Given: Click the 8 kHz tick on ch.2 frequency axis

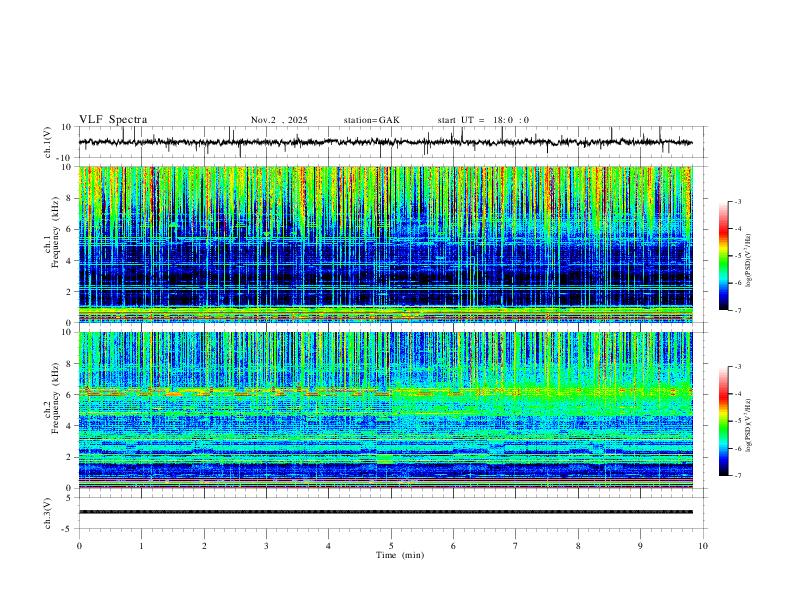Looking at the screenshot, I should coord(69,364).
